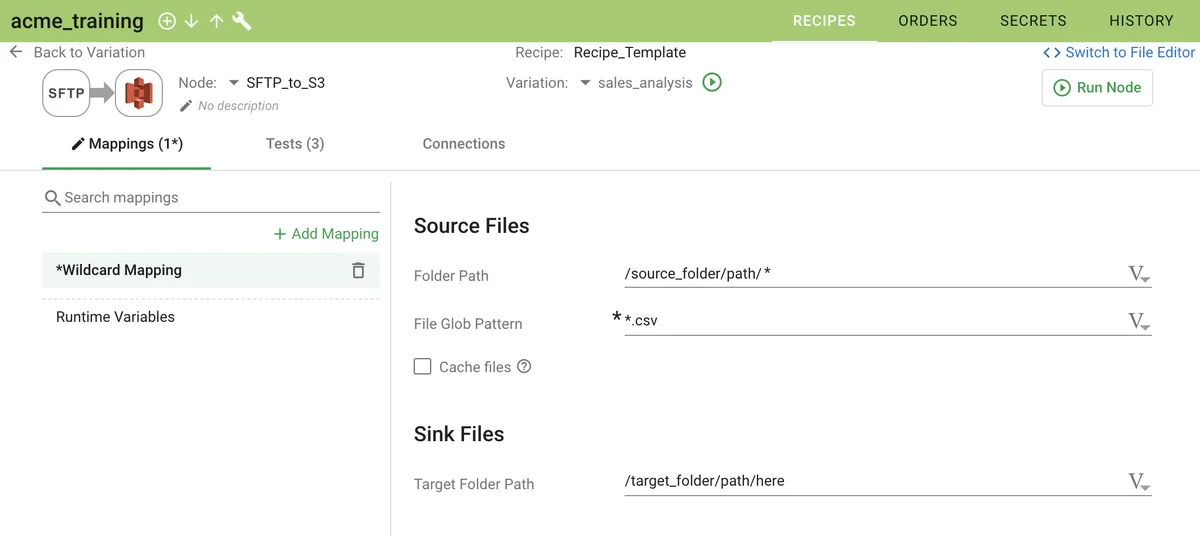Click the down arrow icon in header
The image size is (1200, 536).
191,21
